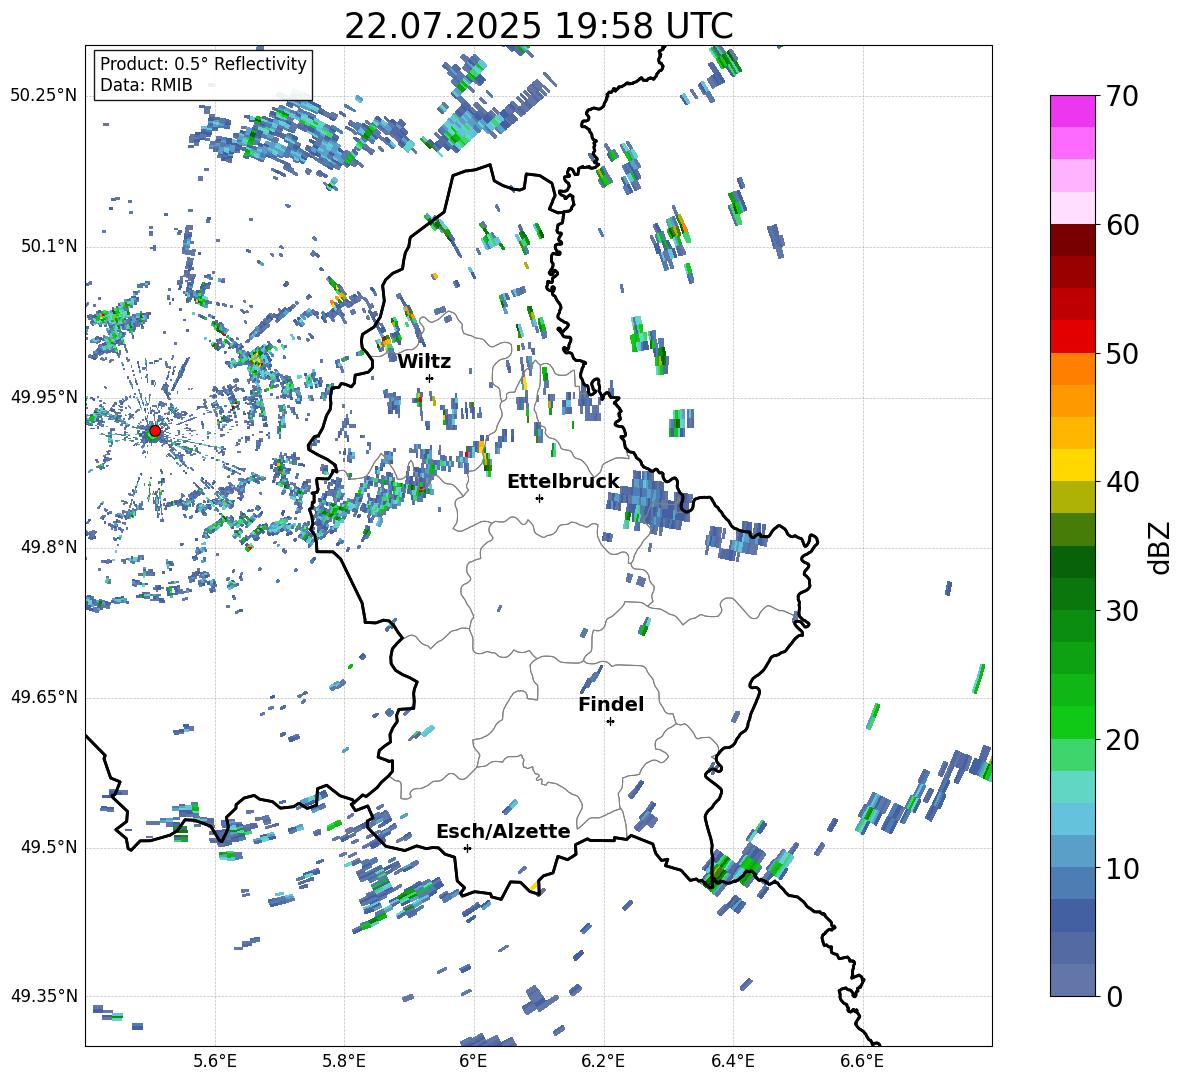Click the colorbar 0 tick label
The width and height of the screenshot is (1184, 1081).
point(1114,996)
